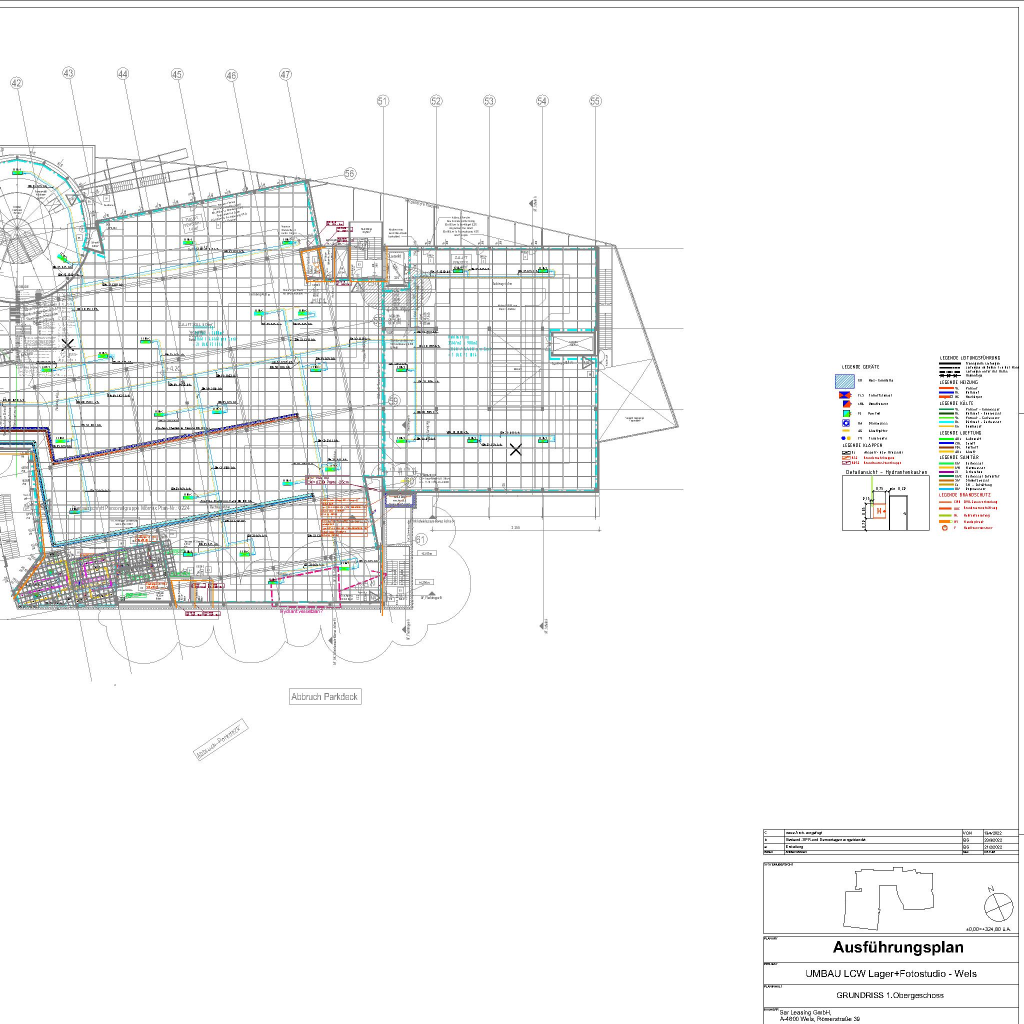
Task: Click grid axis bubble 56
Action: pyautogui.click(x=349, y=173)
